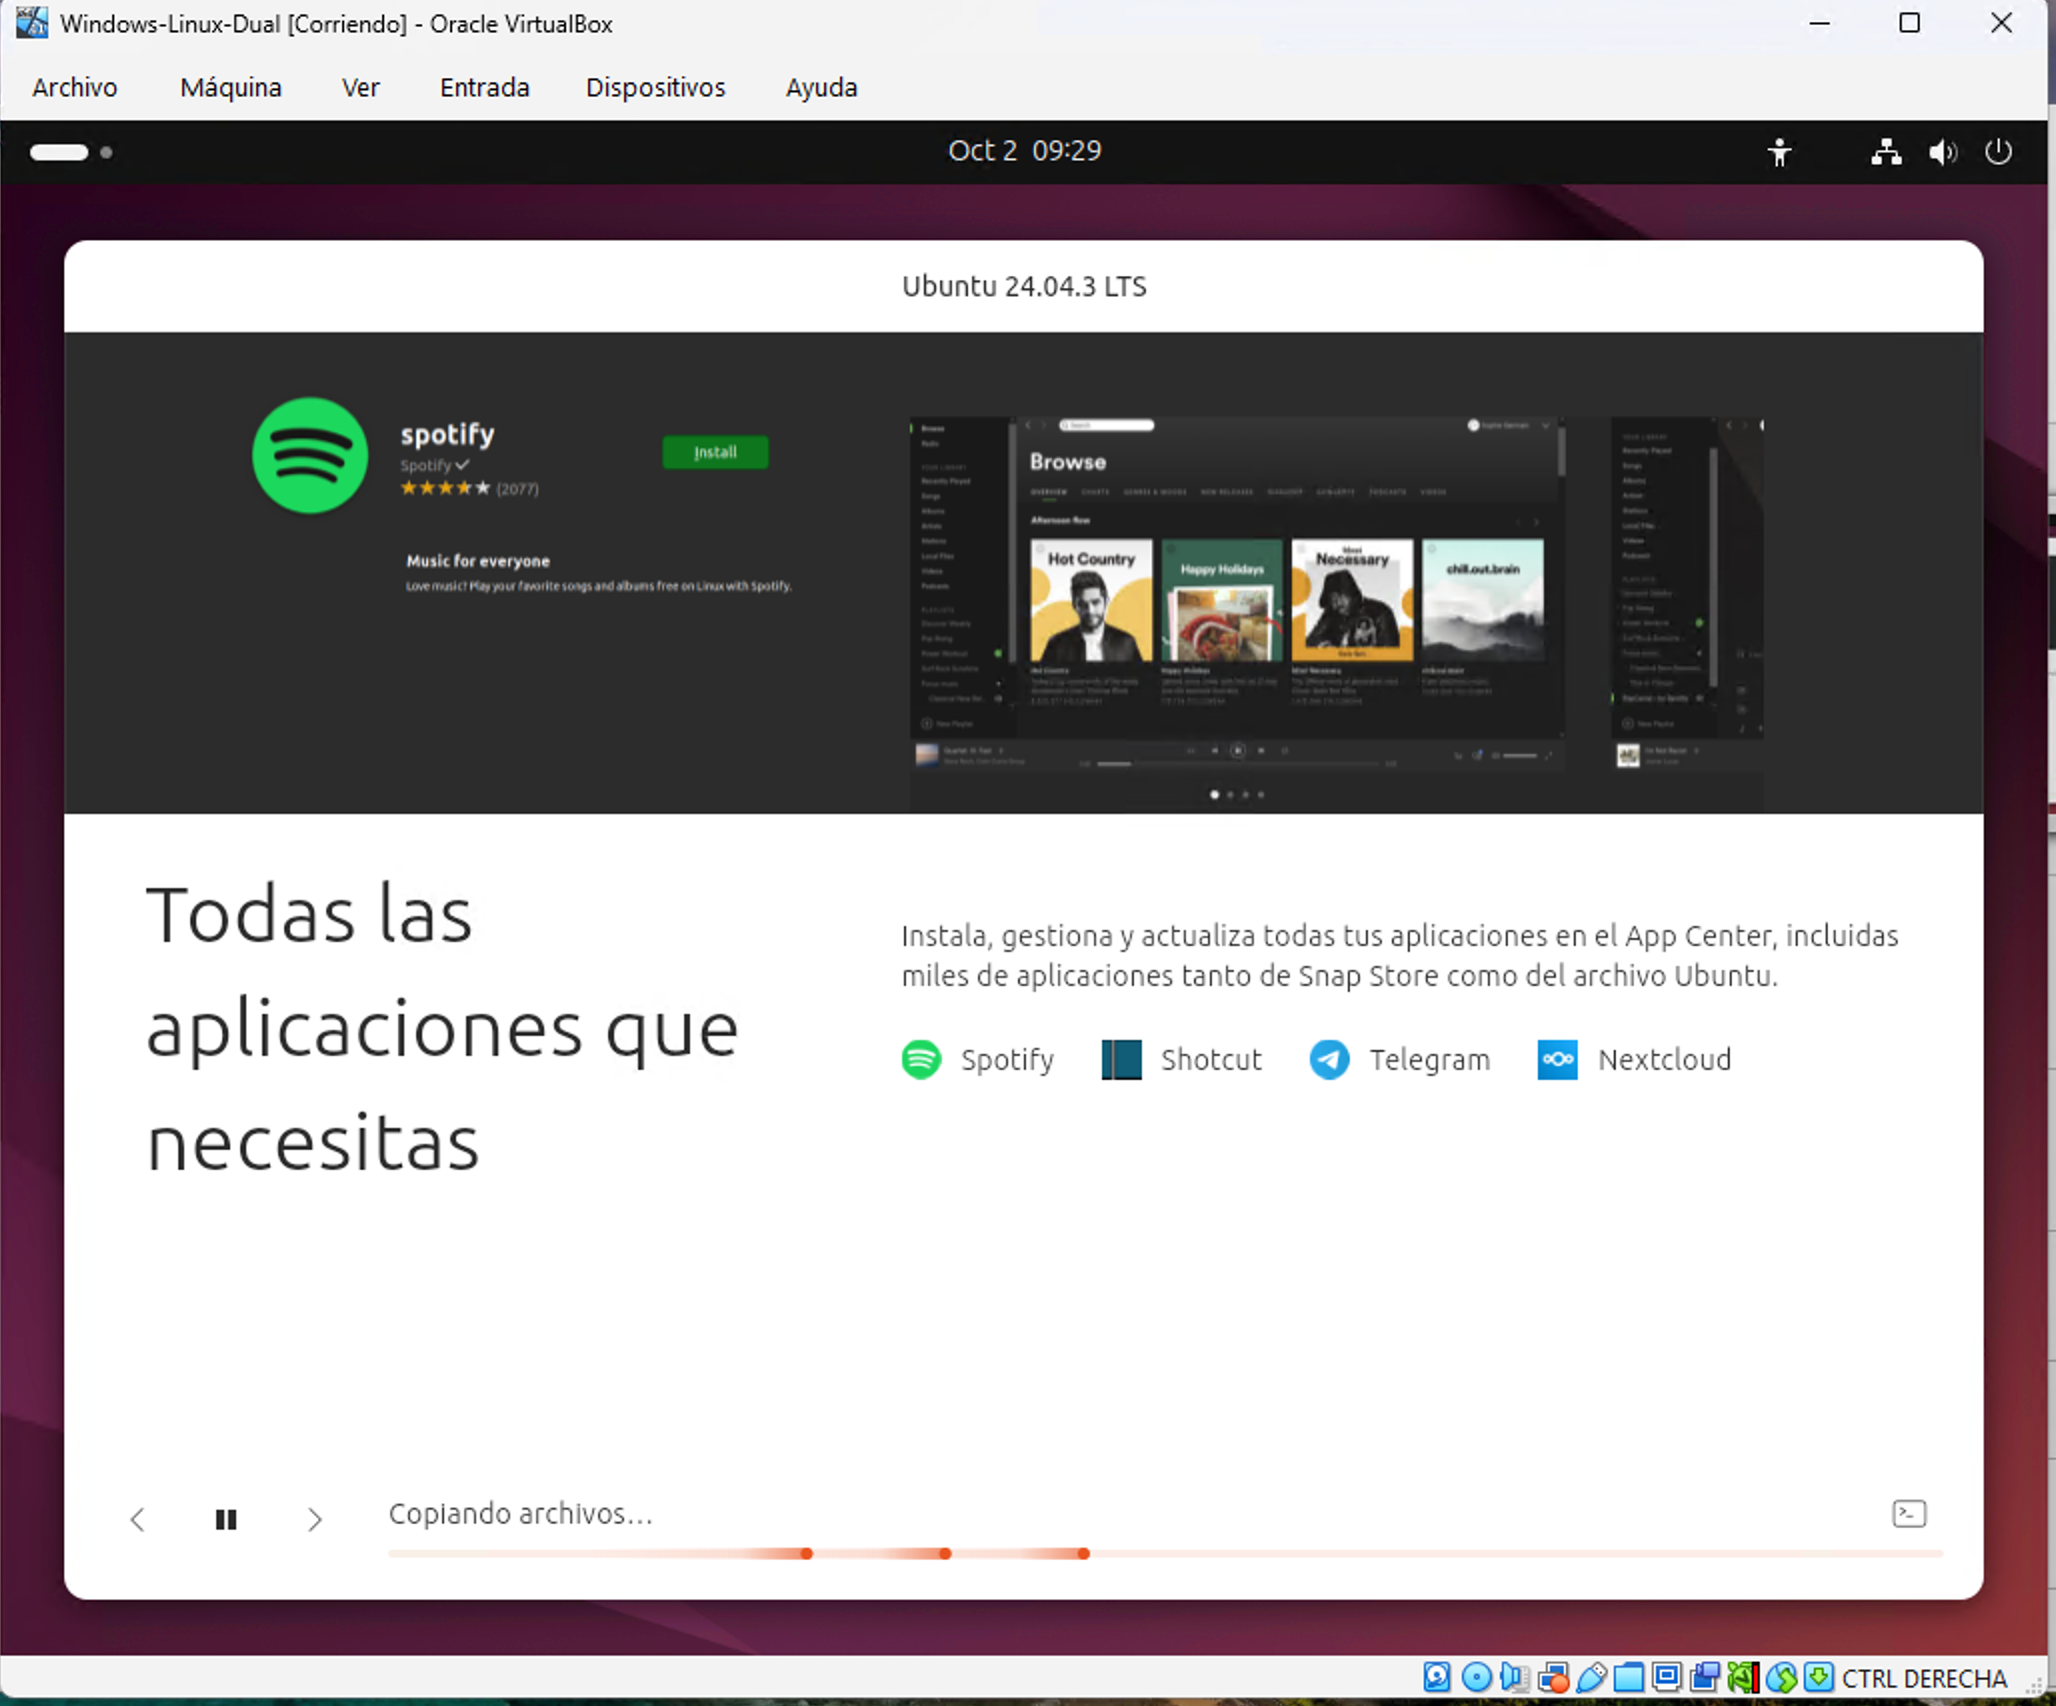Click the volume speaker icon in Ubuntu top bar
The image size is (2056, 1706).
click(x=1942, y=152)
